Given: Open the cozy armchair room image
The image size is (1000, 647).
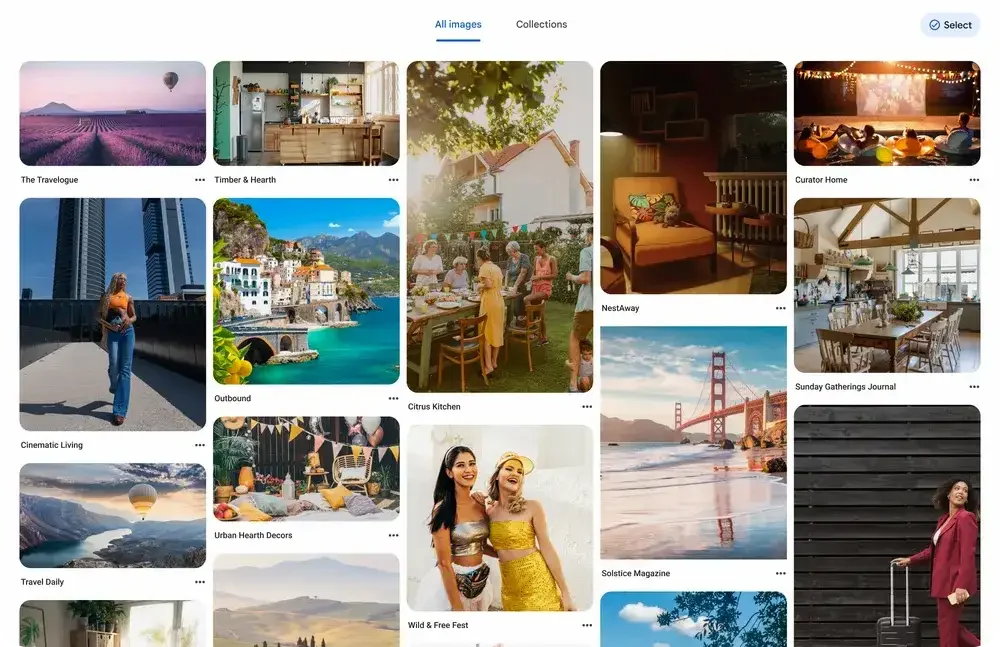Looking at the screenshot, I should click(693, 177).
